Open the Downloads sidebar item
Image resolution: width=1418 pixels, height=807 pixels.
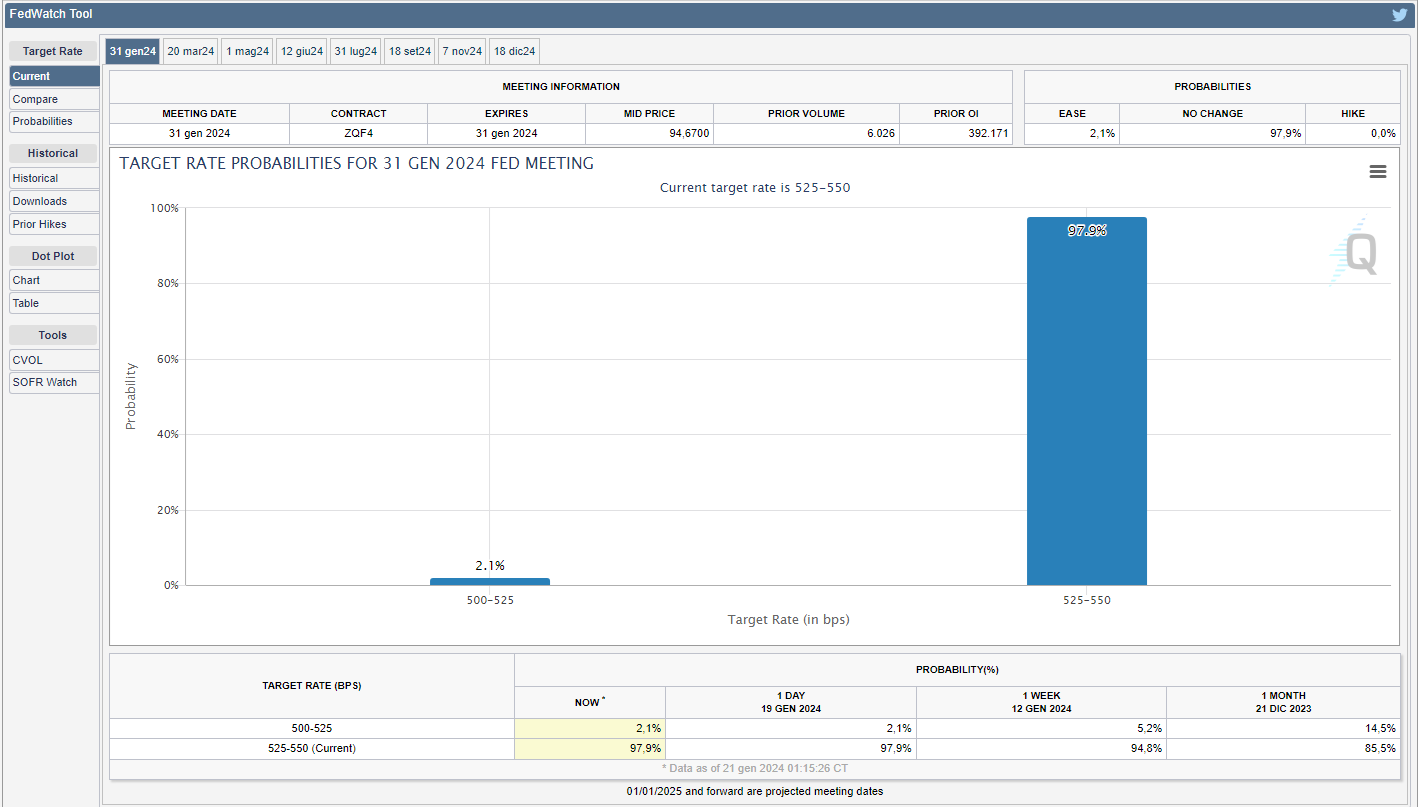coord(54,201)
